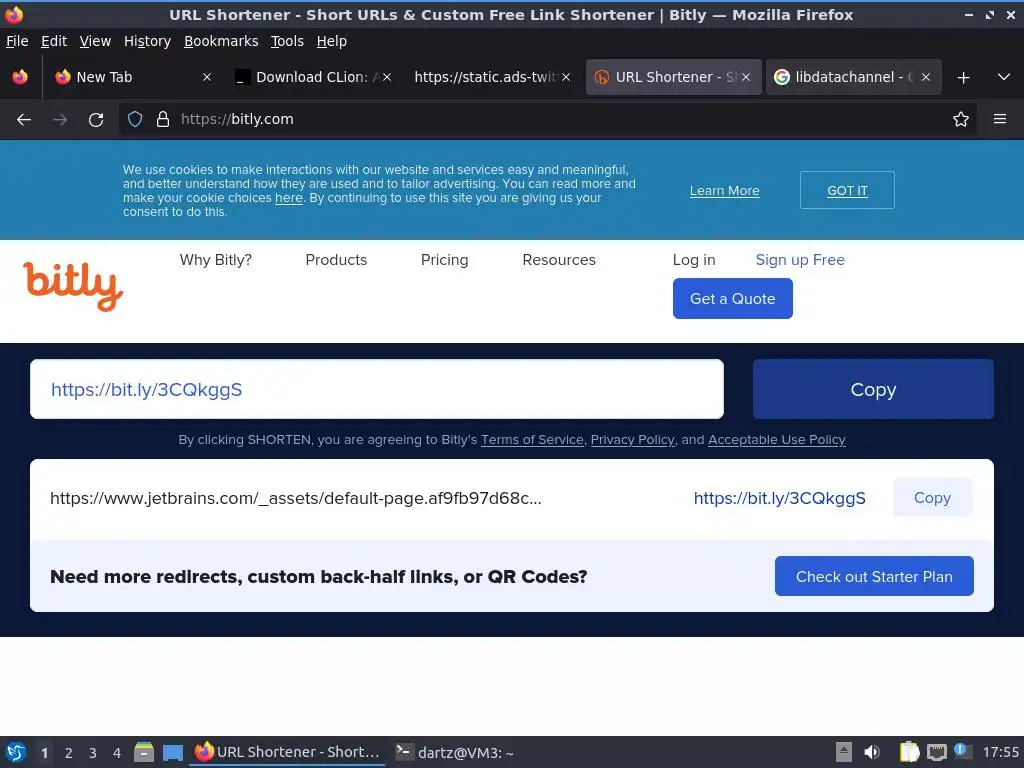Viewport: 1024px width, 768px height.
Task: Open the File menu
Action: coord(17,41)
